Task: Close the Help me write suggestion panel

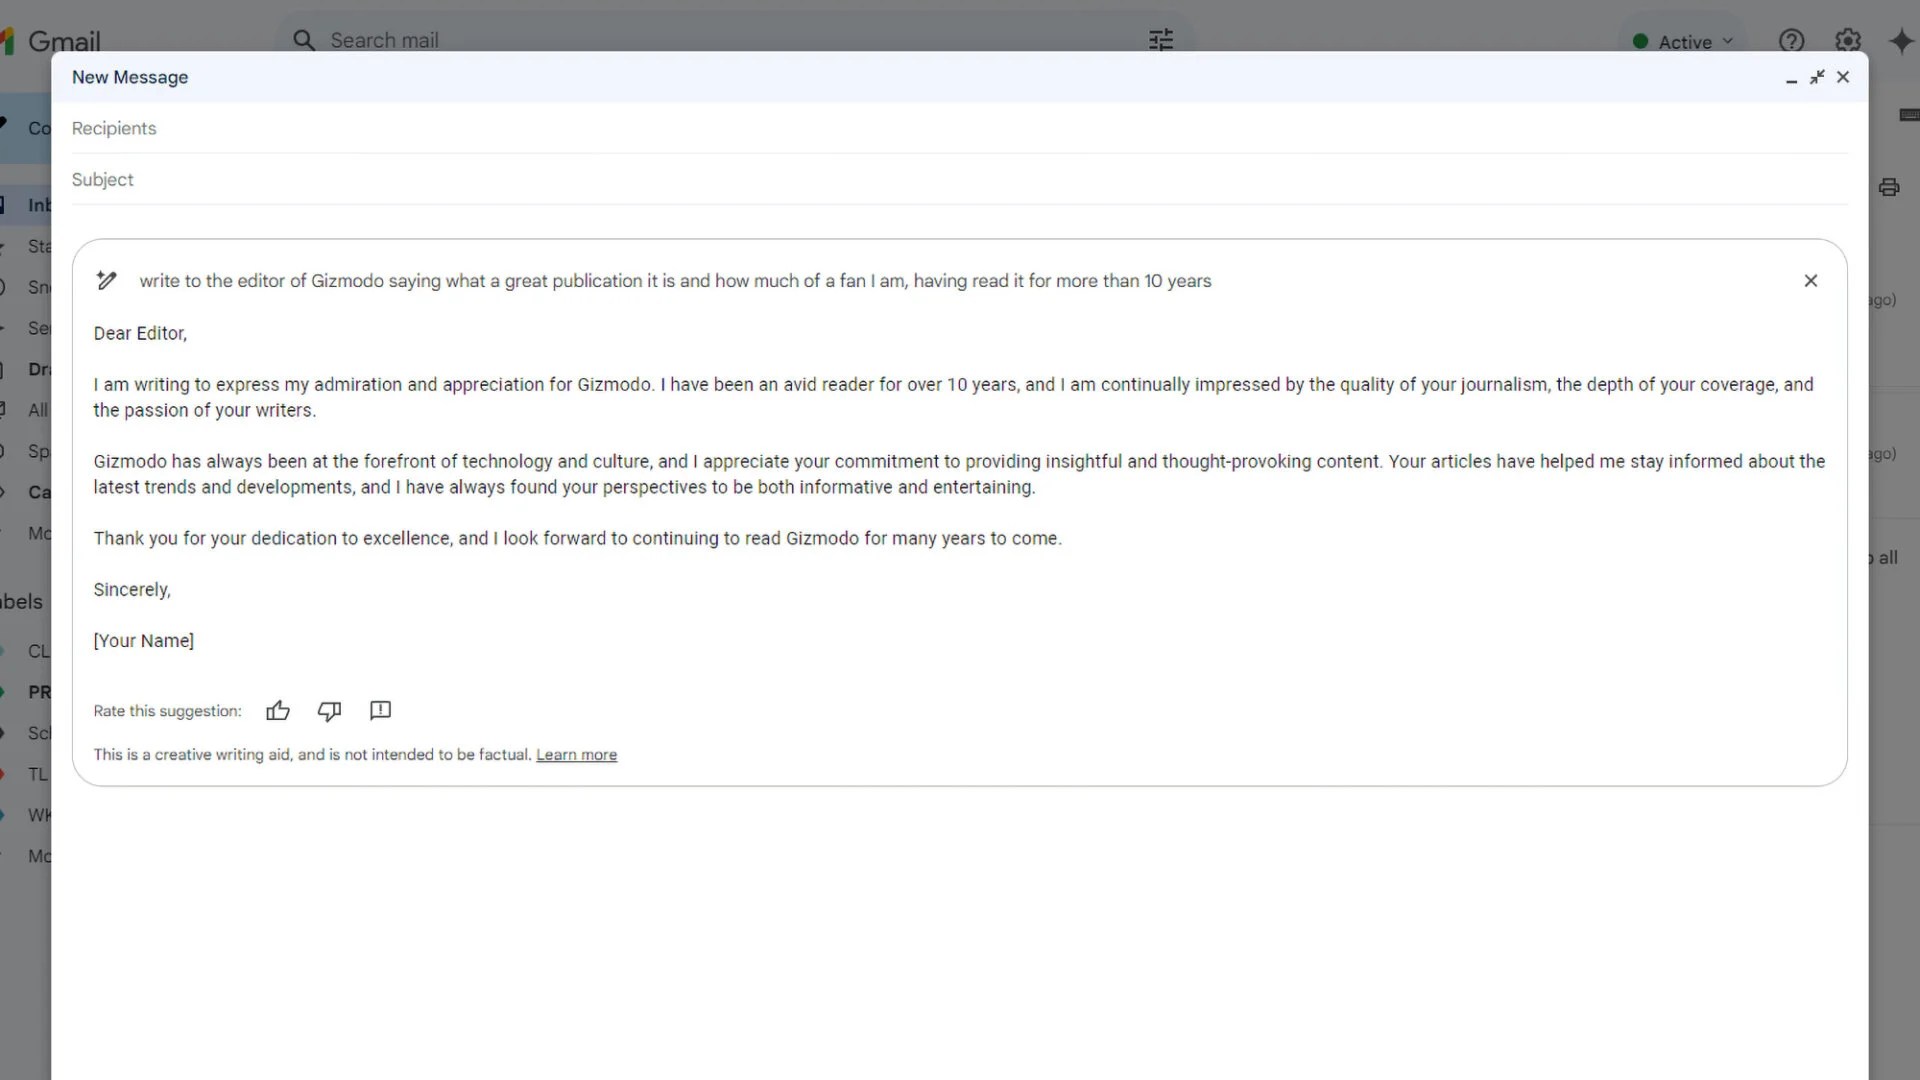Action: 1810,281
